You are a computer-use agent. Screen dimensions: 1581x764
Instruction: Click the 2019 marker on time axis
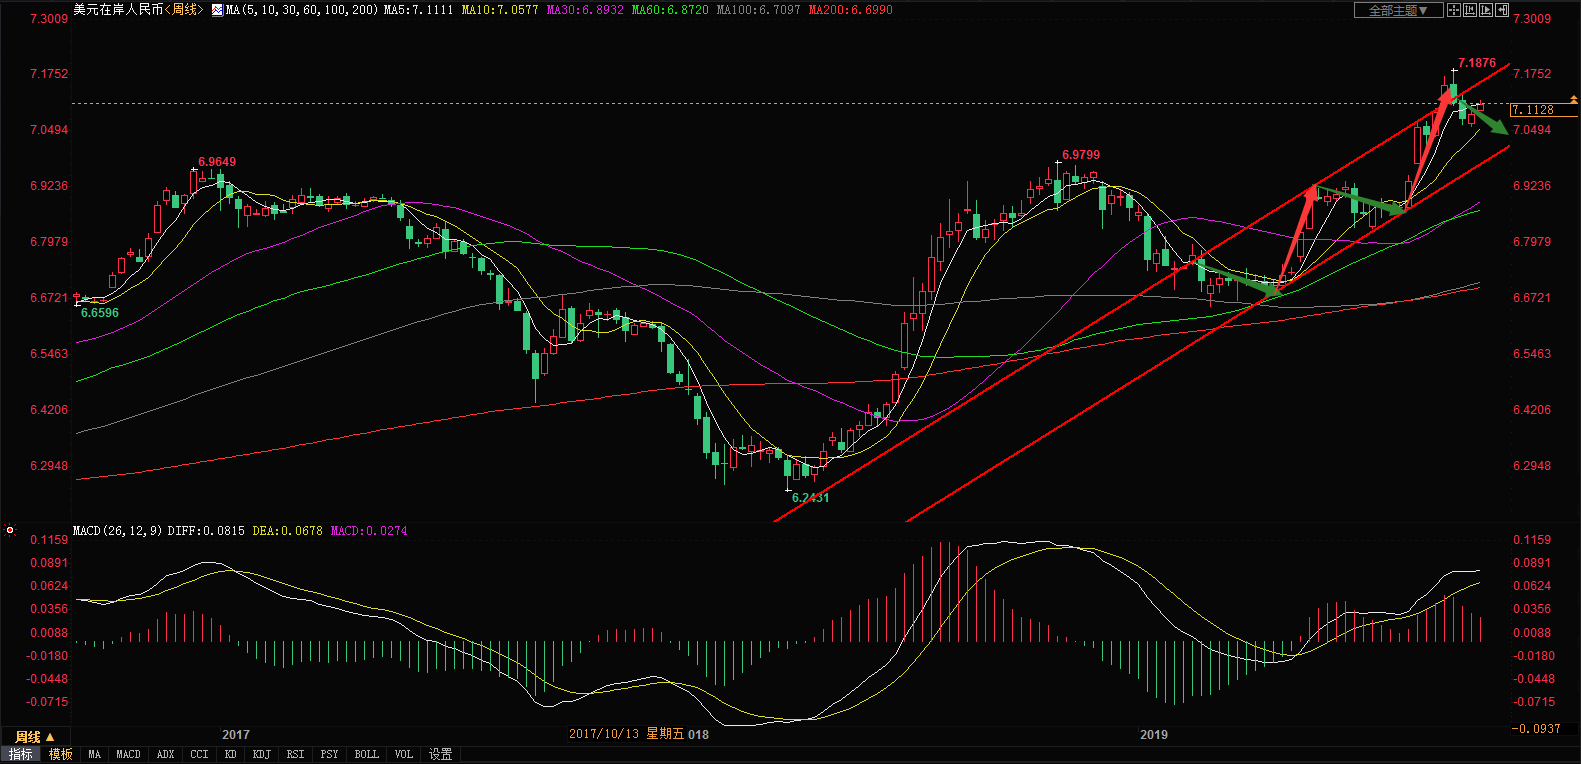click(1153, 734)
